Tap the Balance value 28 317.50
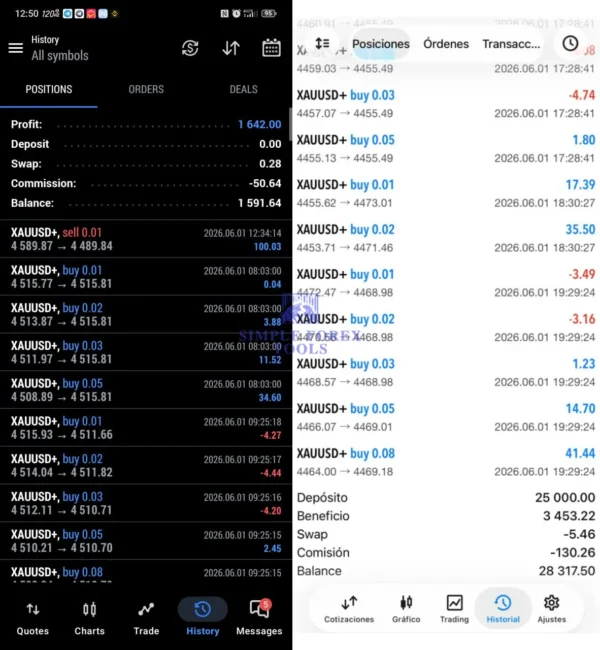Image resolution: width=600 pixels, height=650 pixels. pos(567,571)
